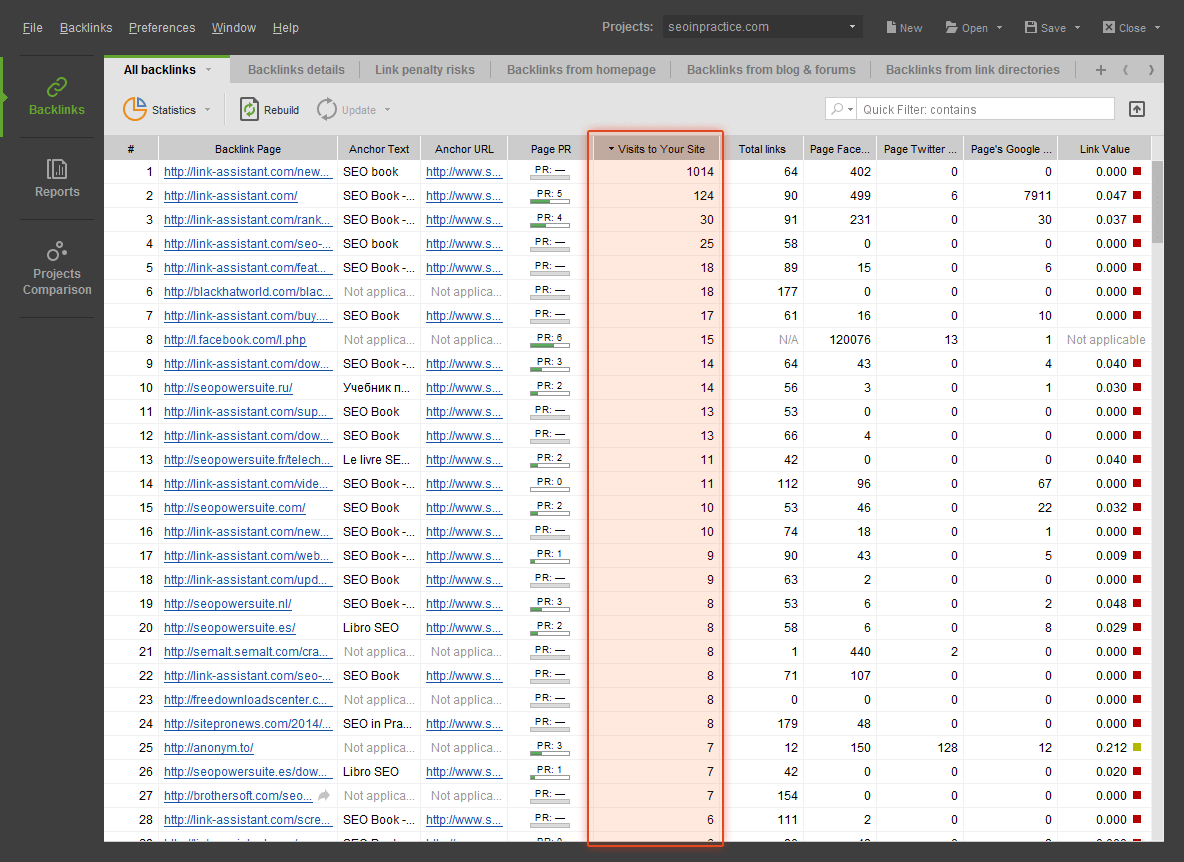Open the Help menu

(285, 27)
